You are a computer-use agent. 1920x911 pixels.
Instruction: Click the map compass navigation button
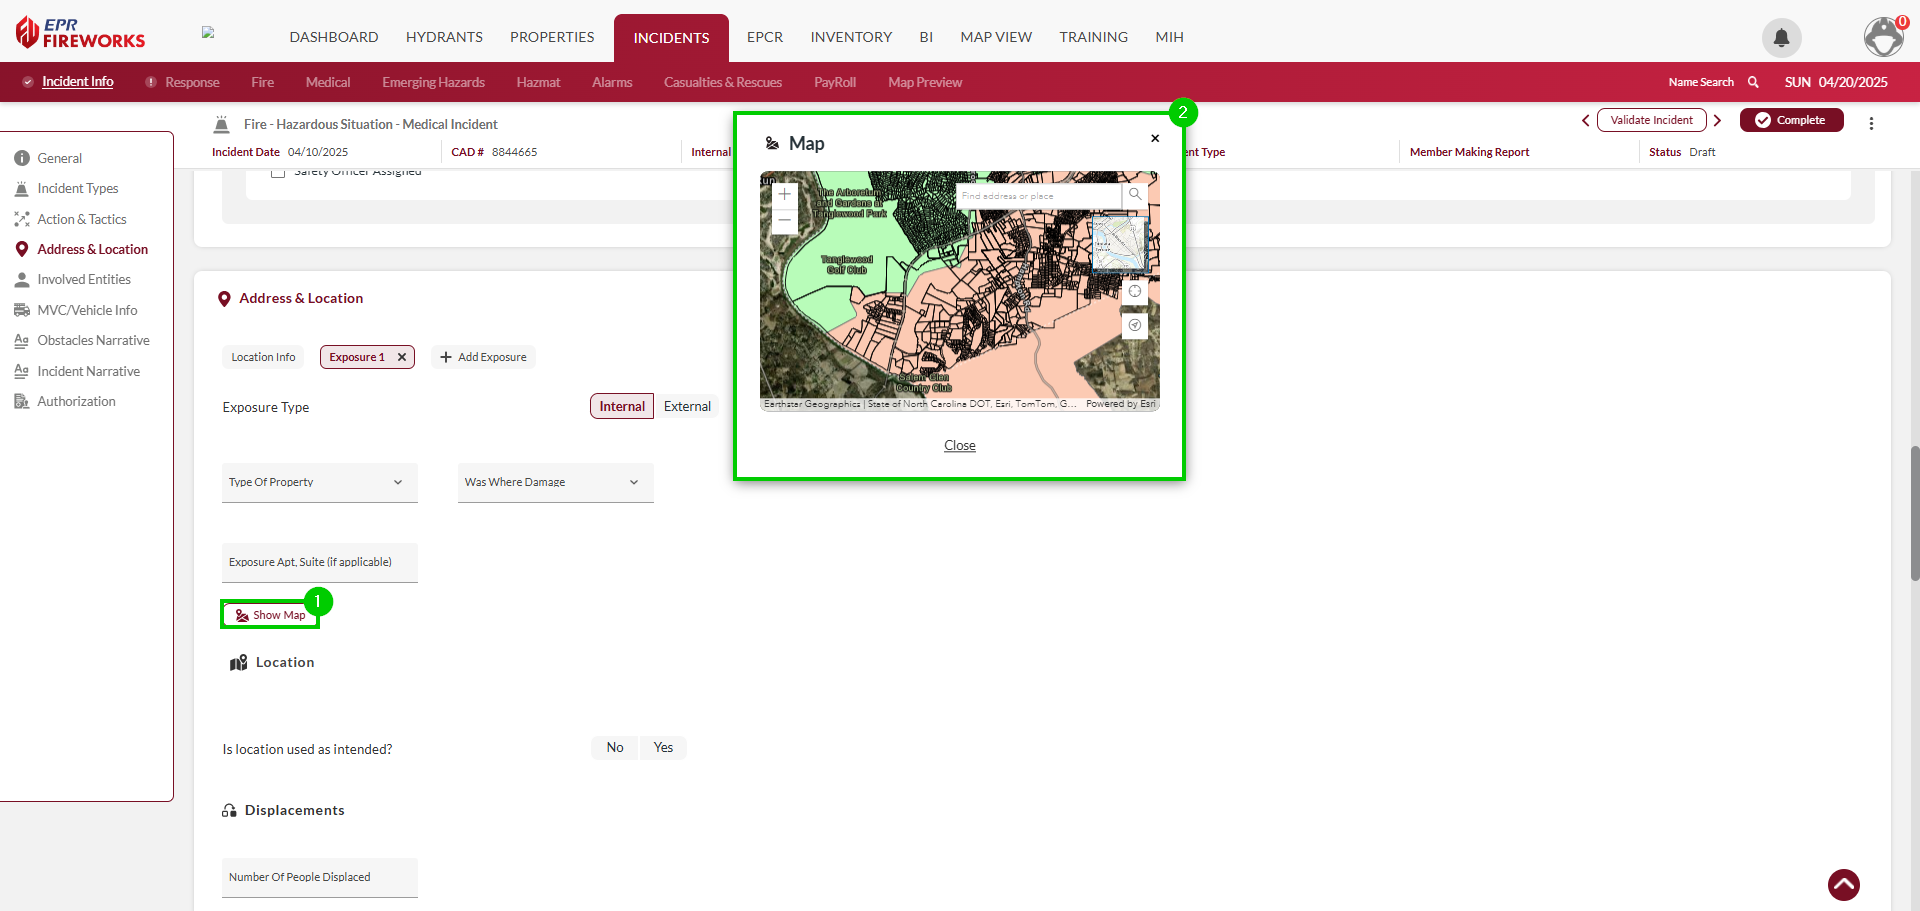tap(1135, 326)
